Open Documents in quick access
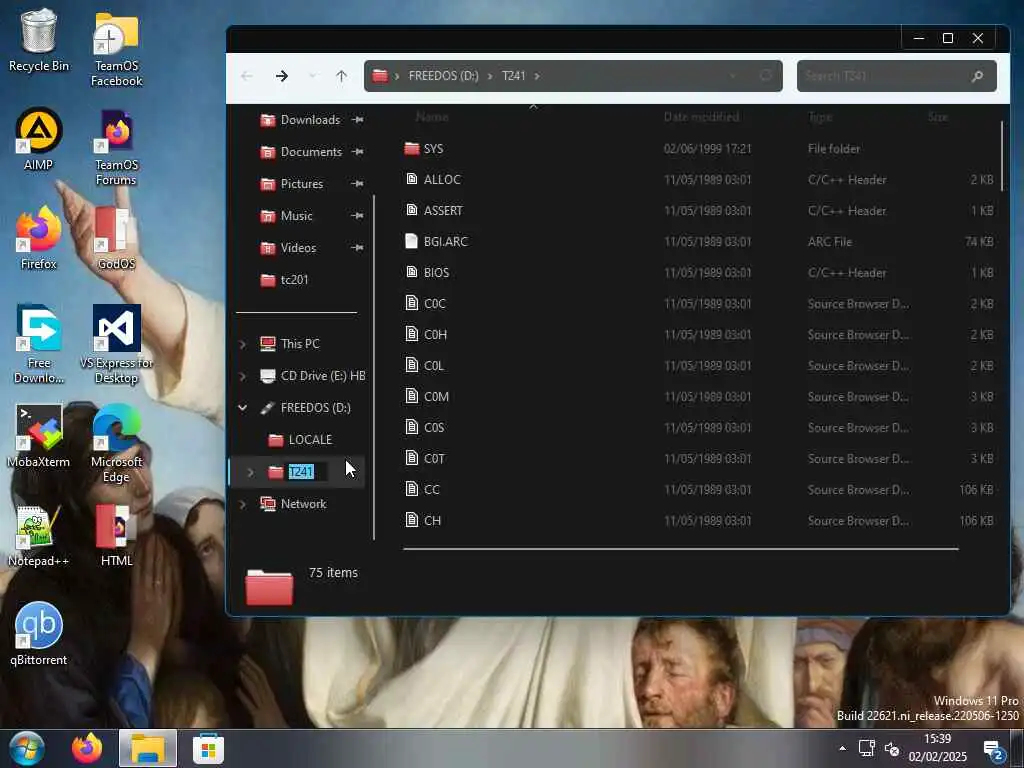The image size is (1024, 768). (311, 152)
